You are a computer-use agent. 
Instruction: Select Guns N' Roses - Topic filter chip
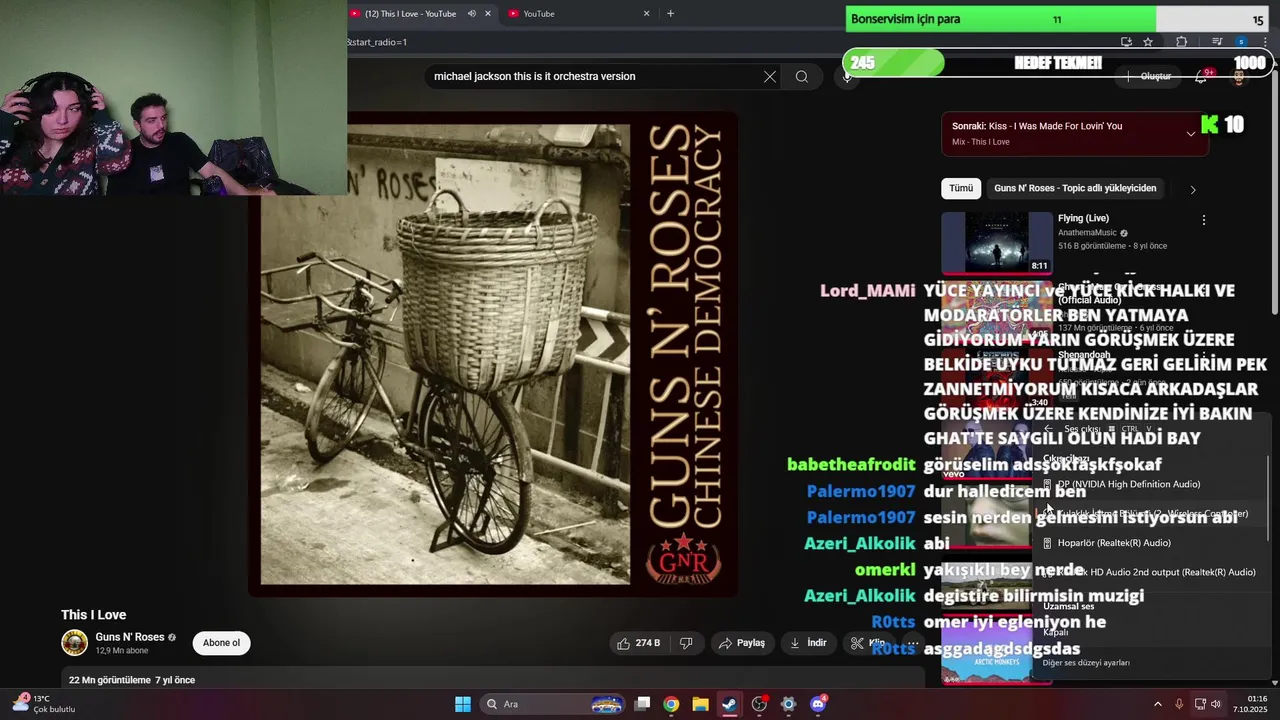pos(1075,188)
